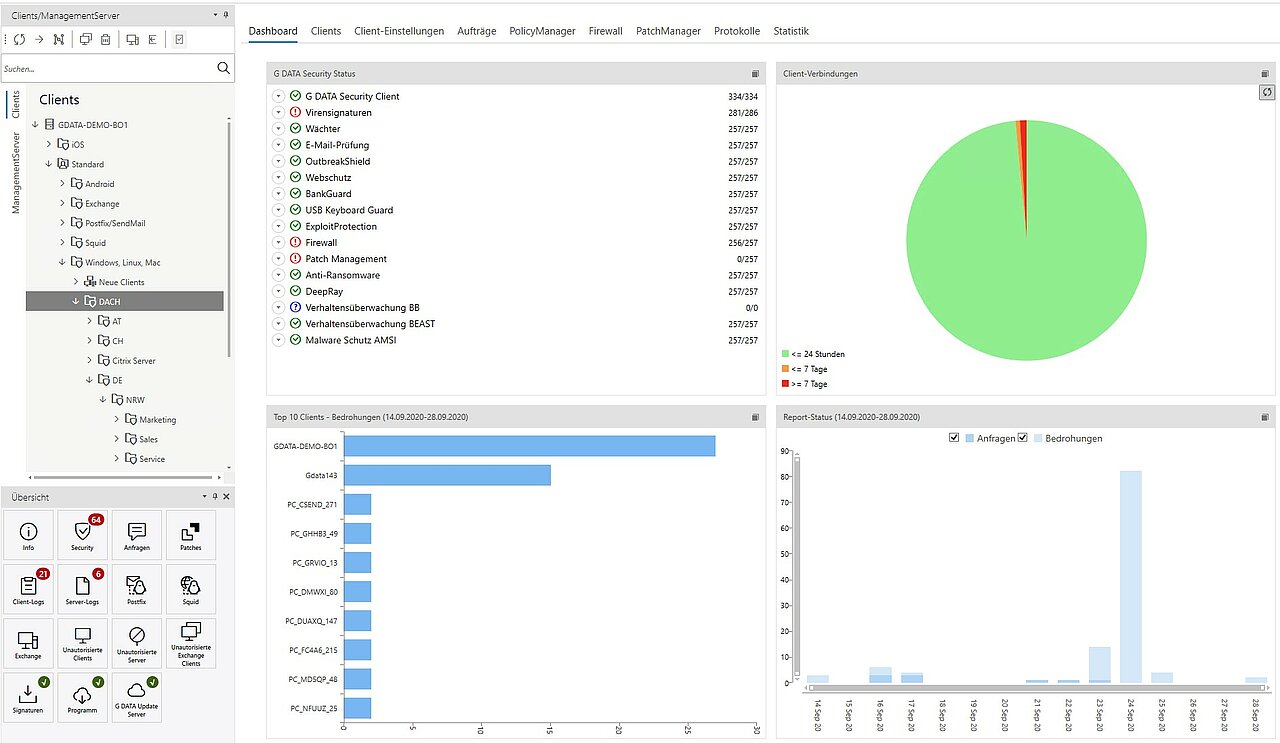Screen dimensions: 1280x743
Task: Open the Info tile in Übersicht
Action: [28, 535]
